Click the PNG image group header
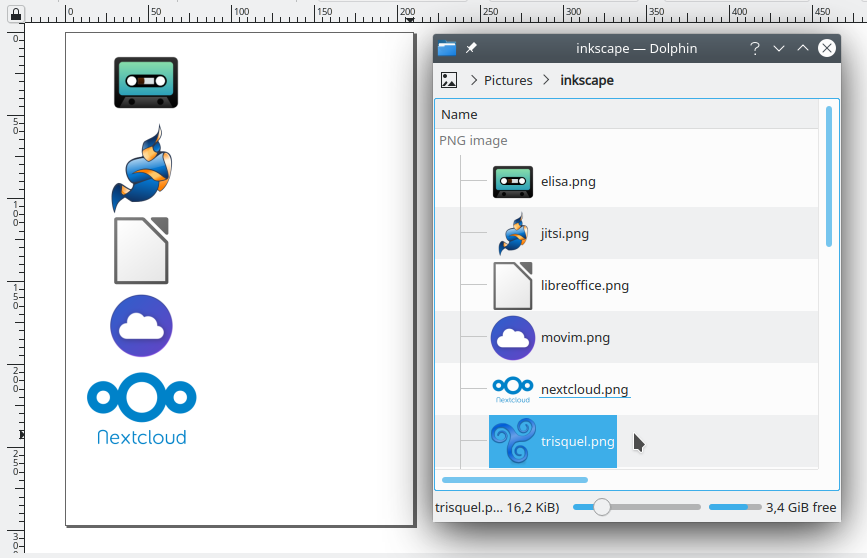867x558 pixels. coord(473,140)
